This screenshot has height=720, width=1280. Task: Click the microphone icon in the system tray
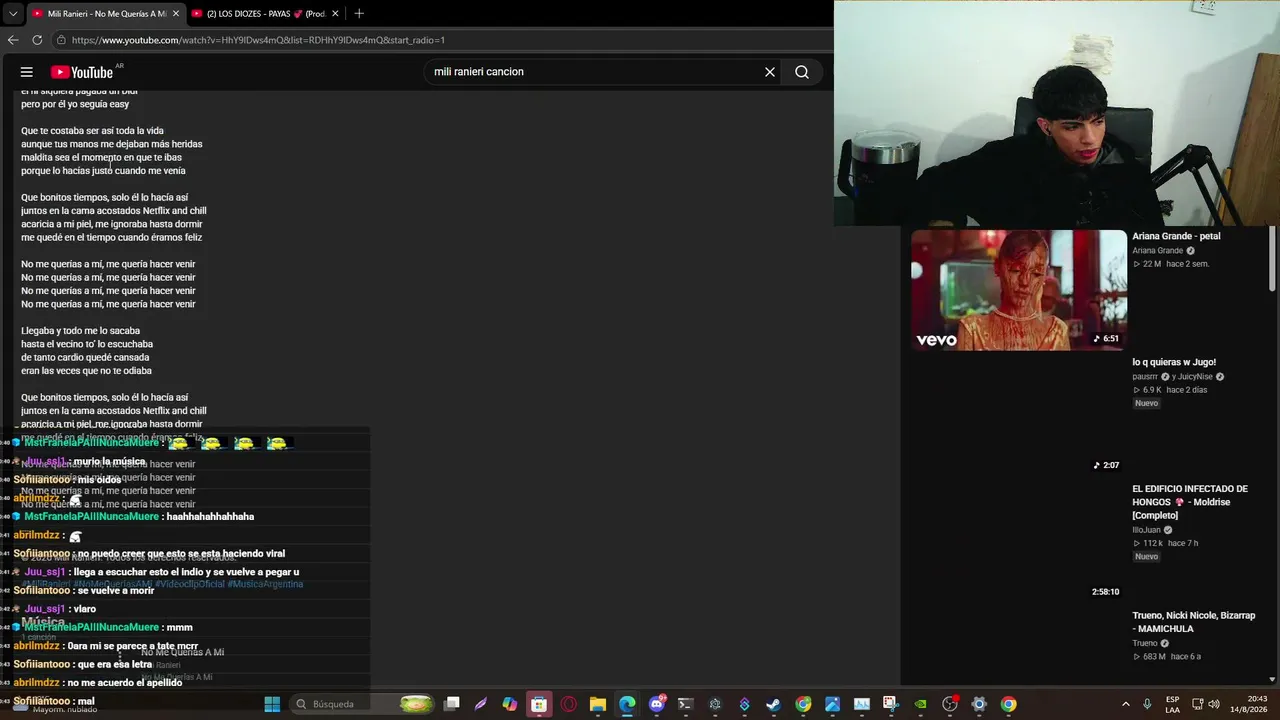(1147, 704)
